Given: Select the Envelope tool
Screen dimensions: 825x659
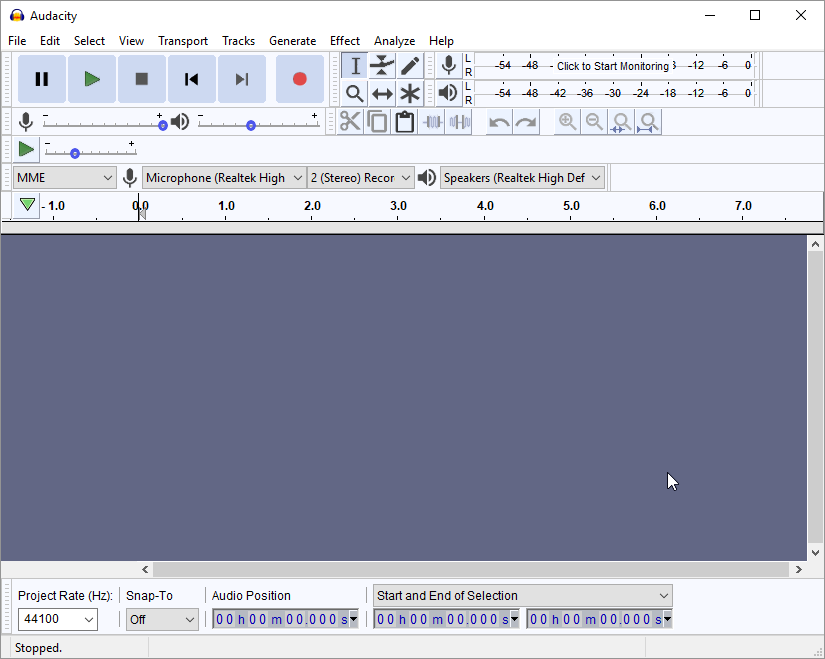Looking at the screenshot, I should [x=382, y=66].
